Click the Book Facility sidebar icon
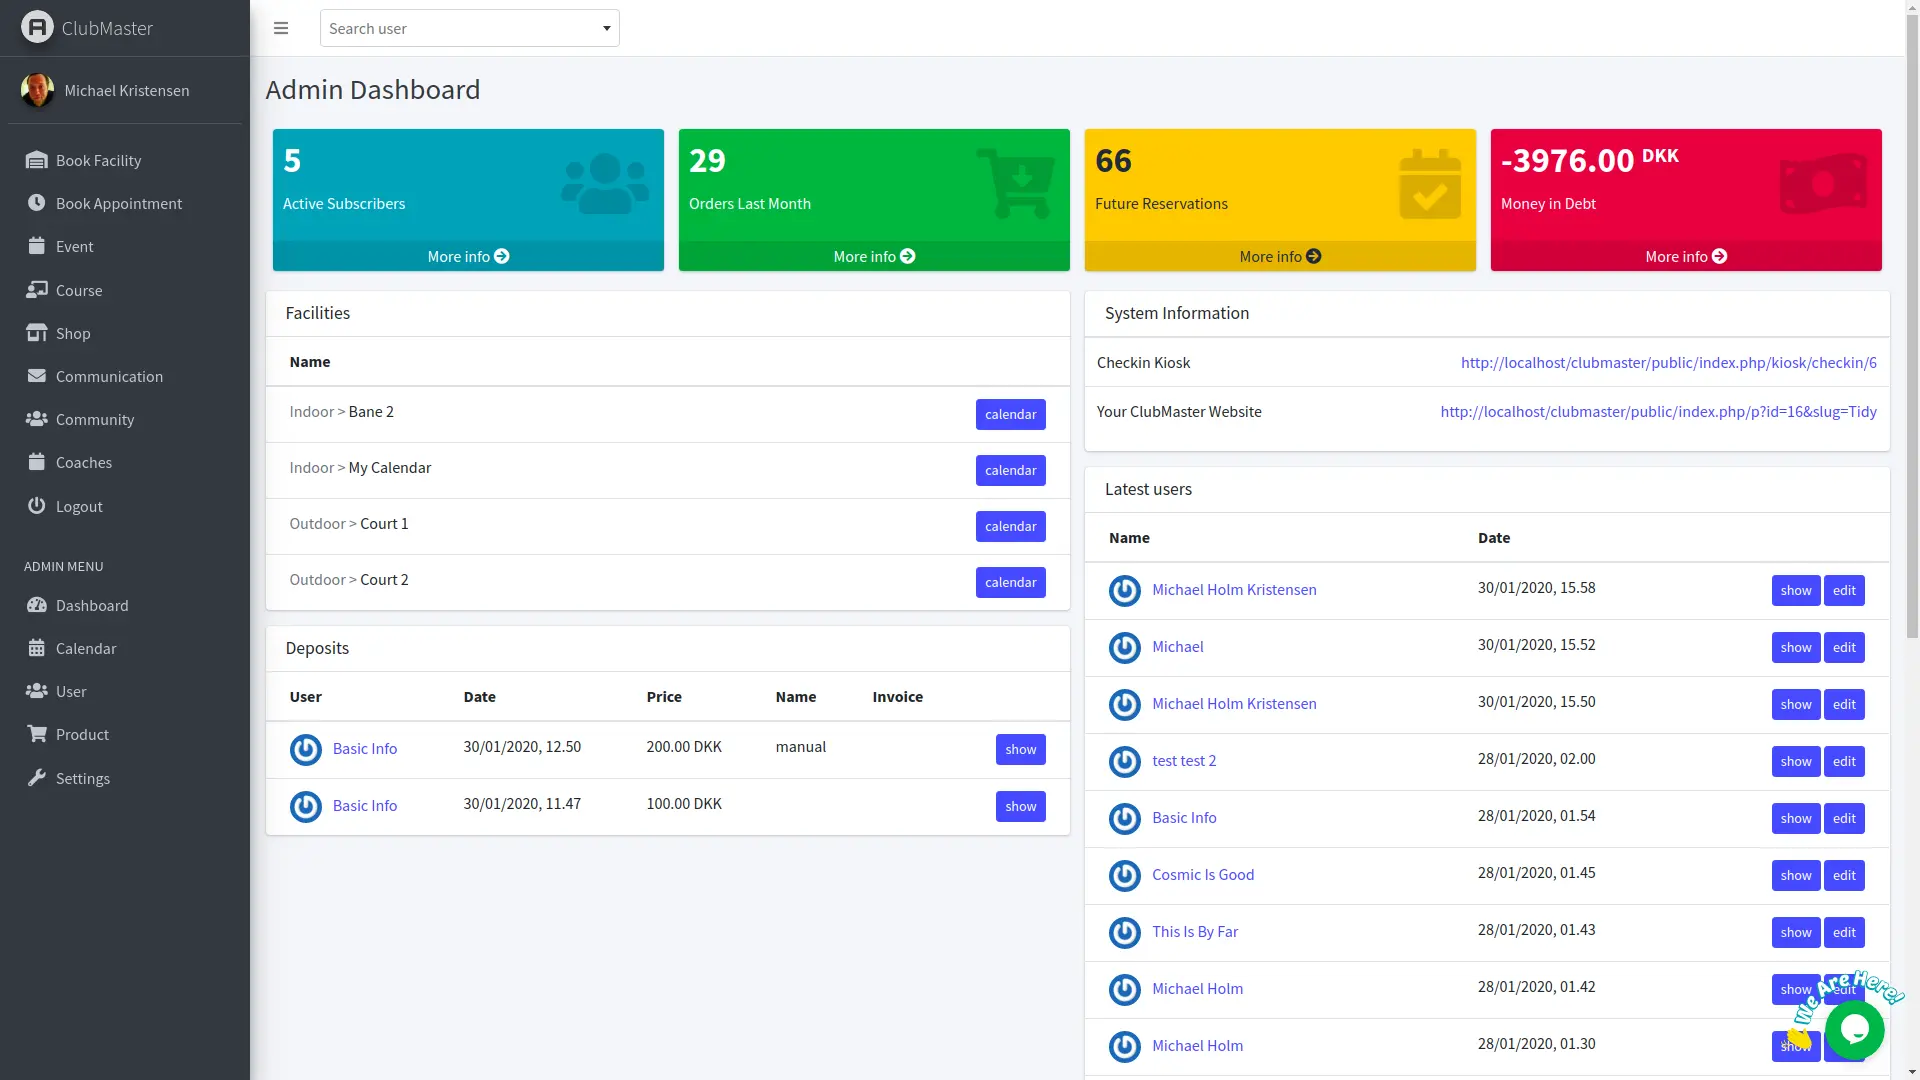 (x=37, y=160)
